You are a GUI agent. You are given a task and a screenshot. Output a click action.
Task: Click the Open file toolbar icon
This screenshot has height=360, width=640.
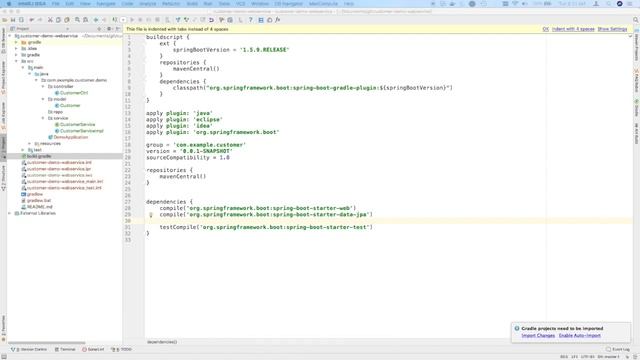tap(5, 20)
